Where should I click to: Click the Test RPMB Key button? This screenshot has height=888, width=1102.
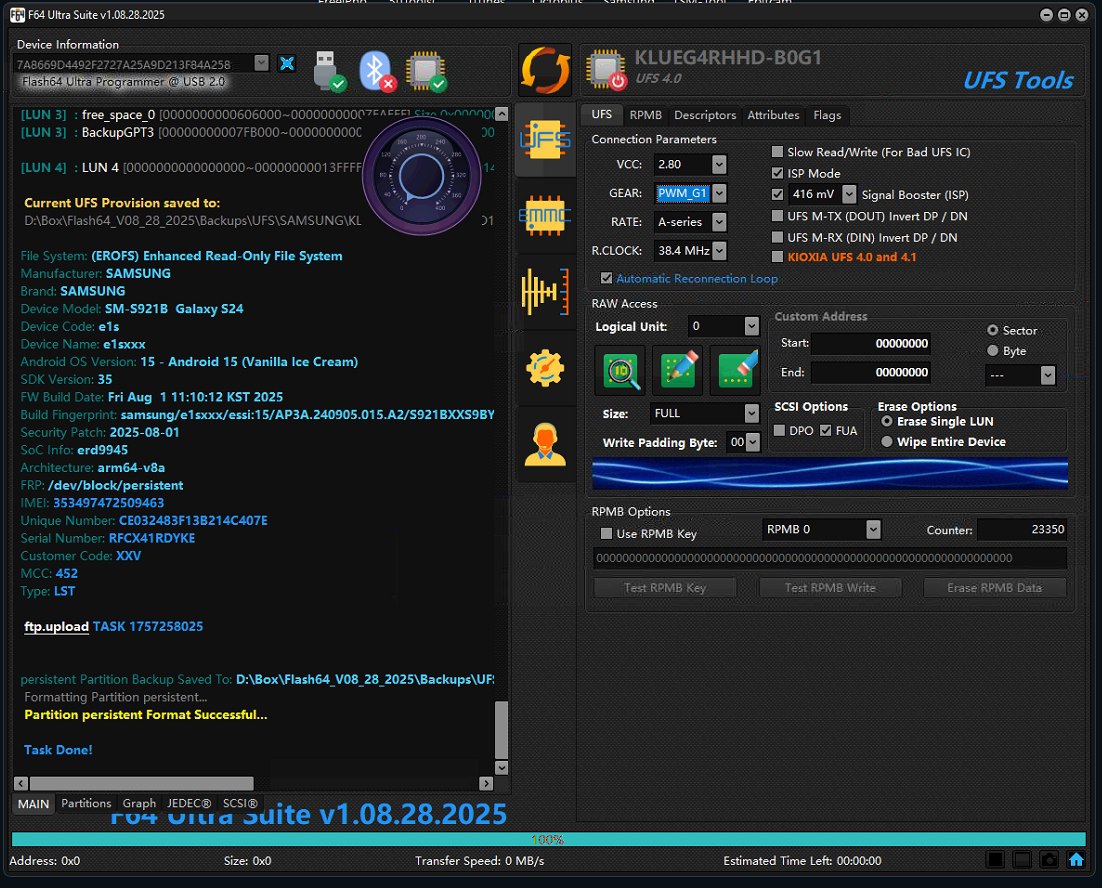(665, 588)
